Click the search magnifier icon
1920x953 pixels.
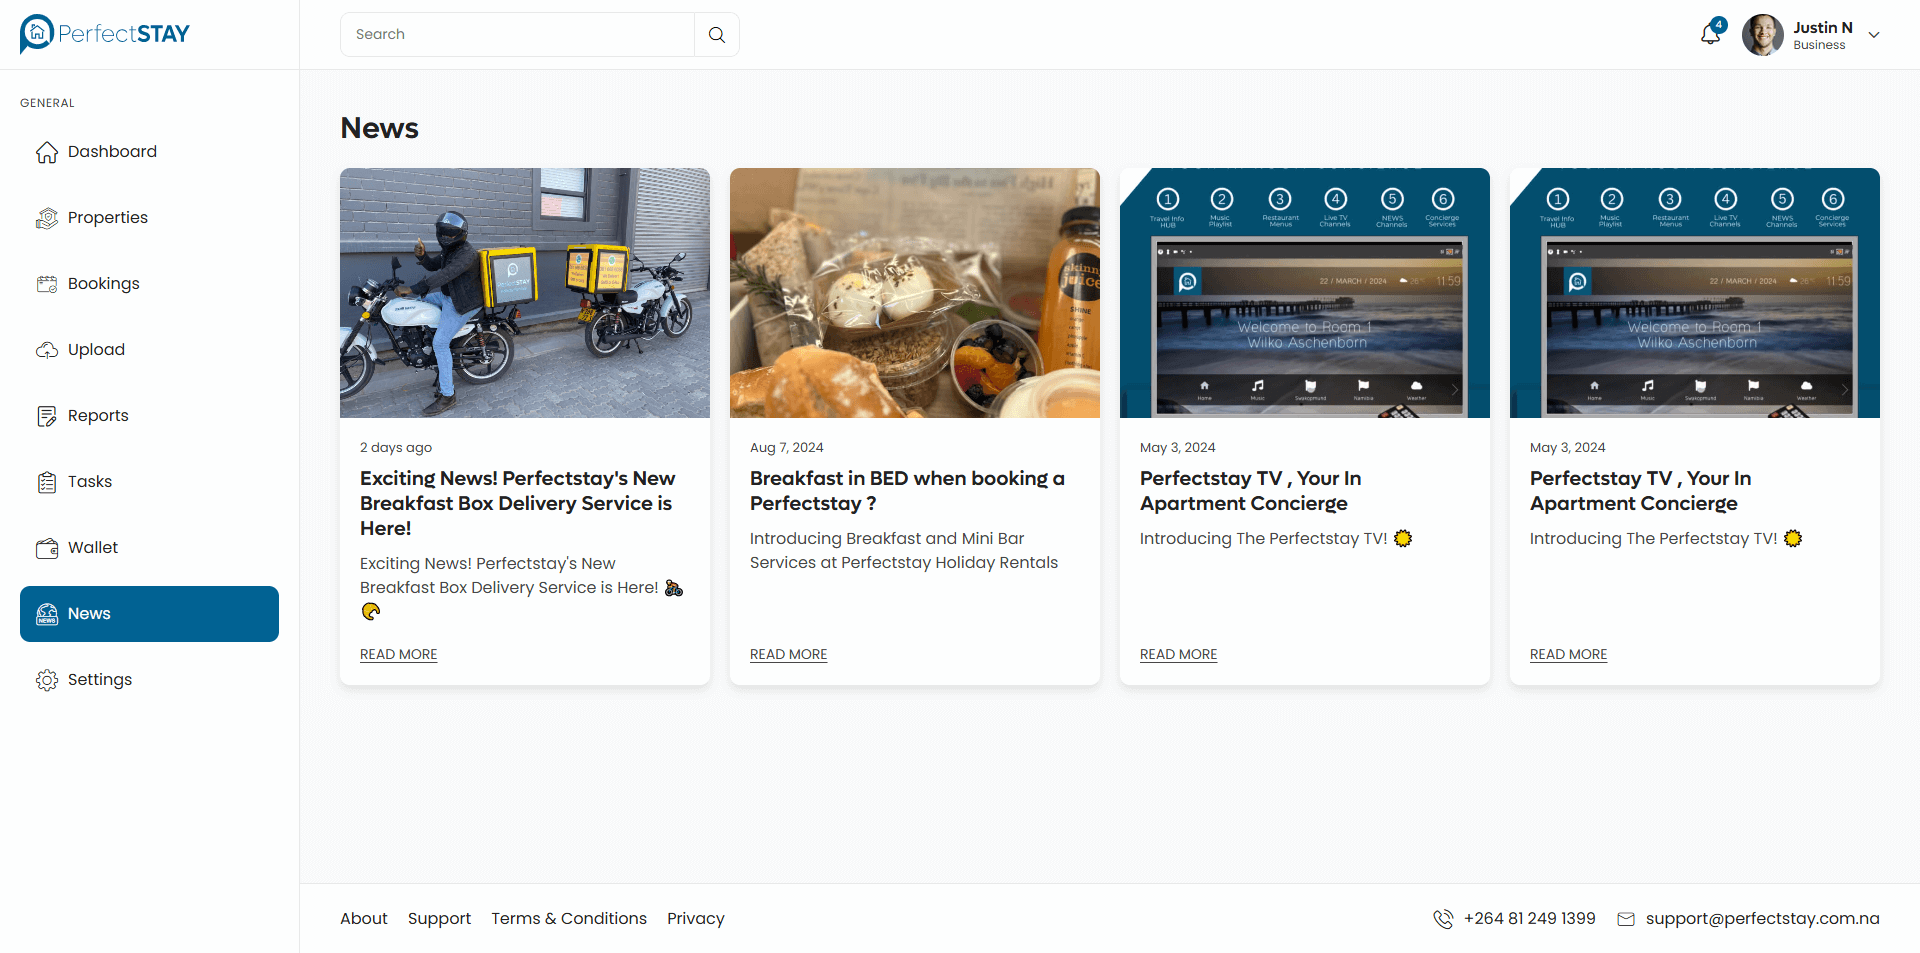pyautogui.click(x=716, y=35)
